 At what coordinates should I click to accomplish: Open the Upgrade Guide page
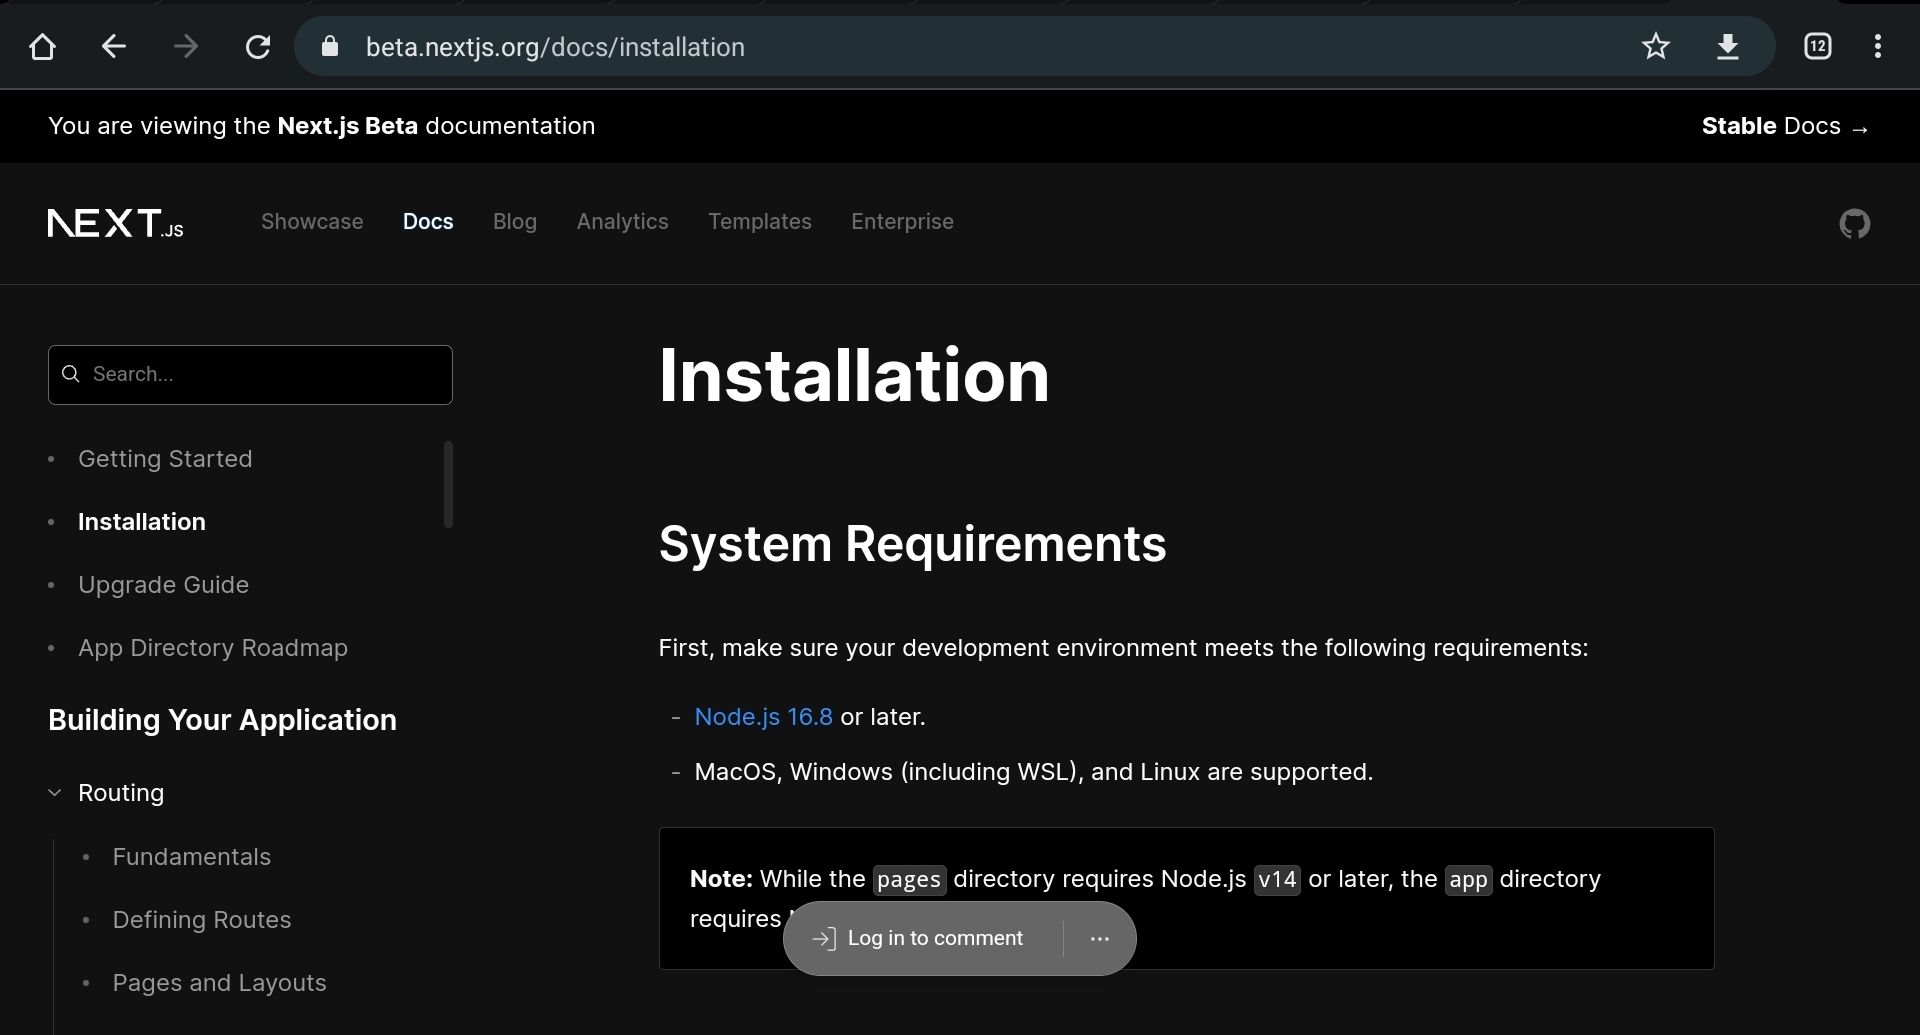164,585
